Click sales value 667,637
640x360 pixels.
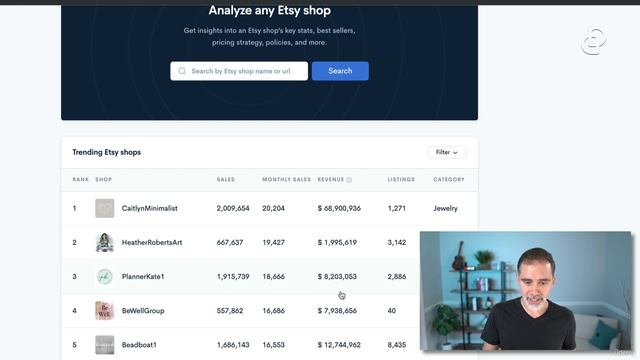(x=230, y=242)
